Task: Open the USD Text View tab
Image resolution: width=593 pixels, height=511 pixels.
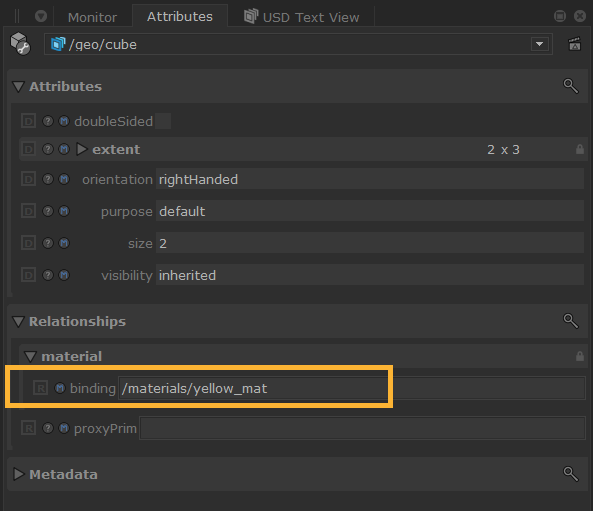Action: click(301, 17)
